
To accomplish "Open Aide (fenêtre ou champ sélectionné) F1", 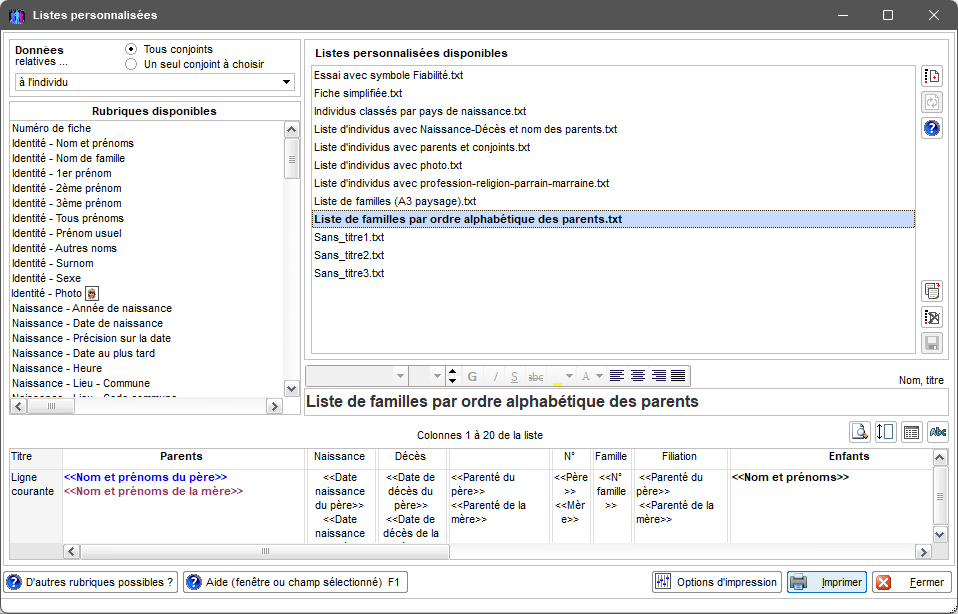I will 295,582.
